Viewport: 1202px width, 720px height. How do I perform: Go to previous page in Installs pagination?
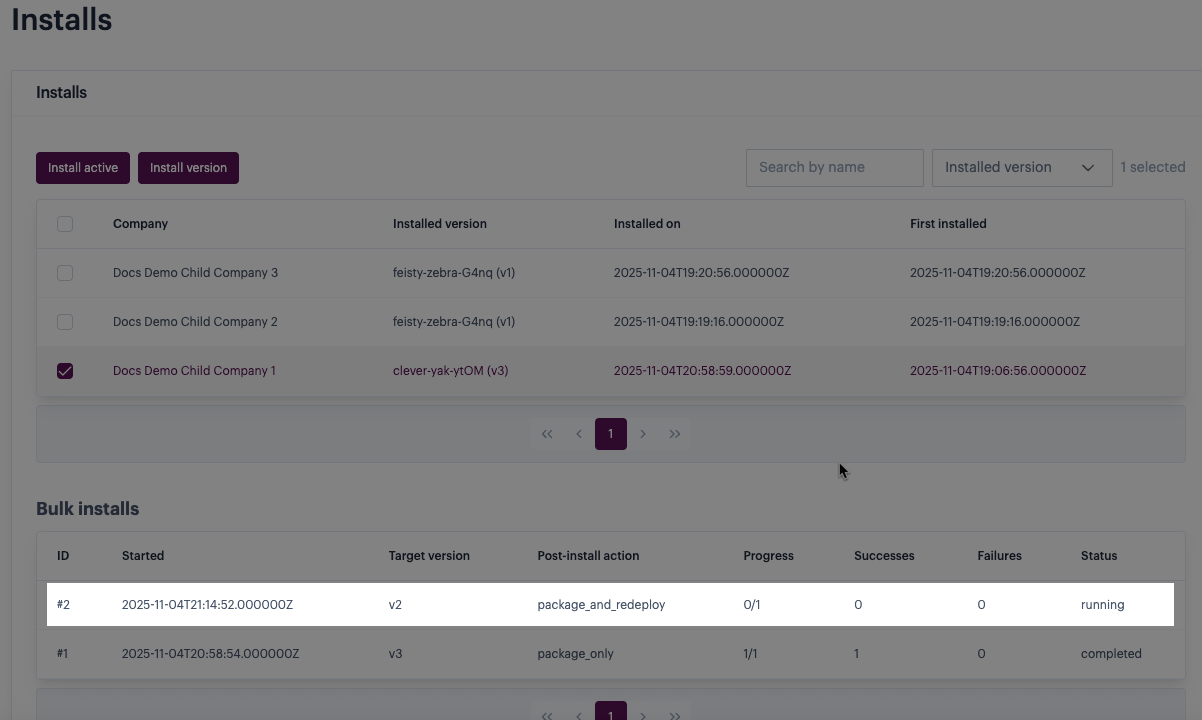[579, 434]
